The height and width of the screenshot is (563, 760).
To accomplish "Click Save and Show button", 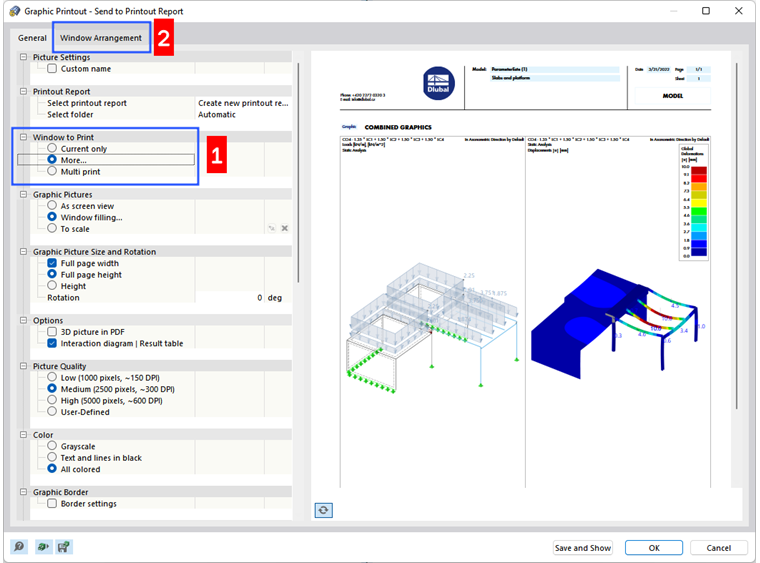I will [583, 548].
